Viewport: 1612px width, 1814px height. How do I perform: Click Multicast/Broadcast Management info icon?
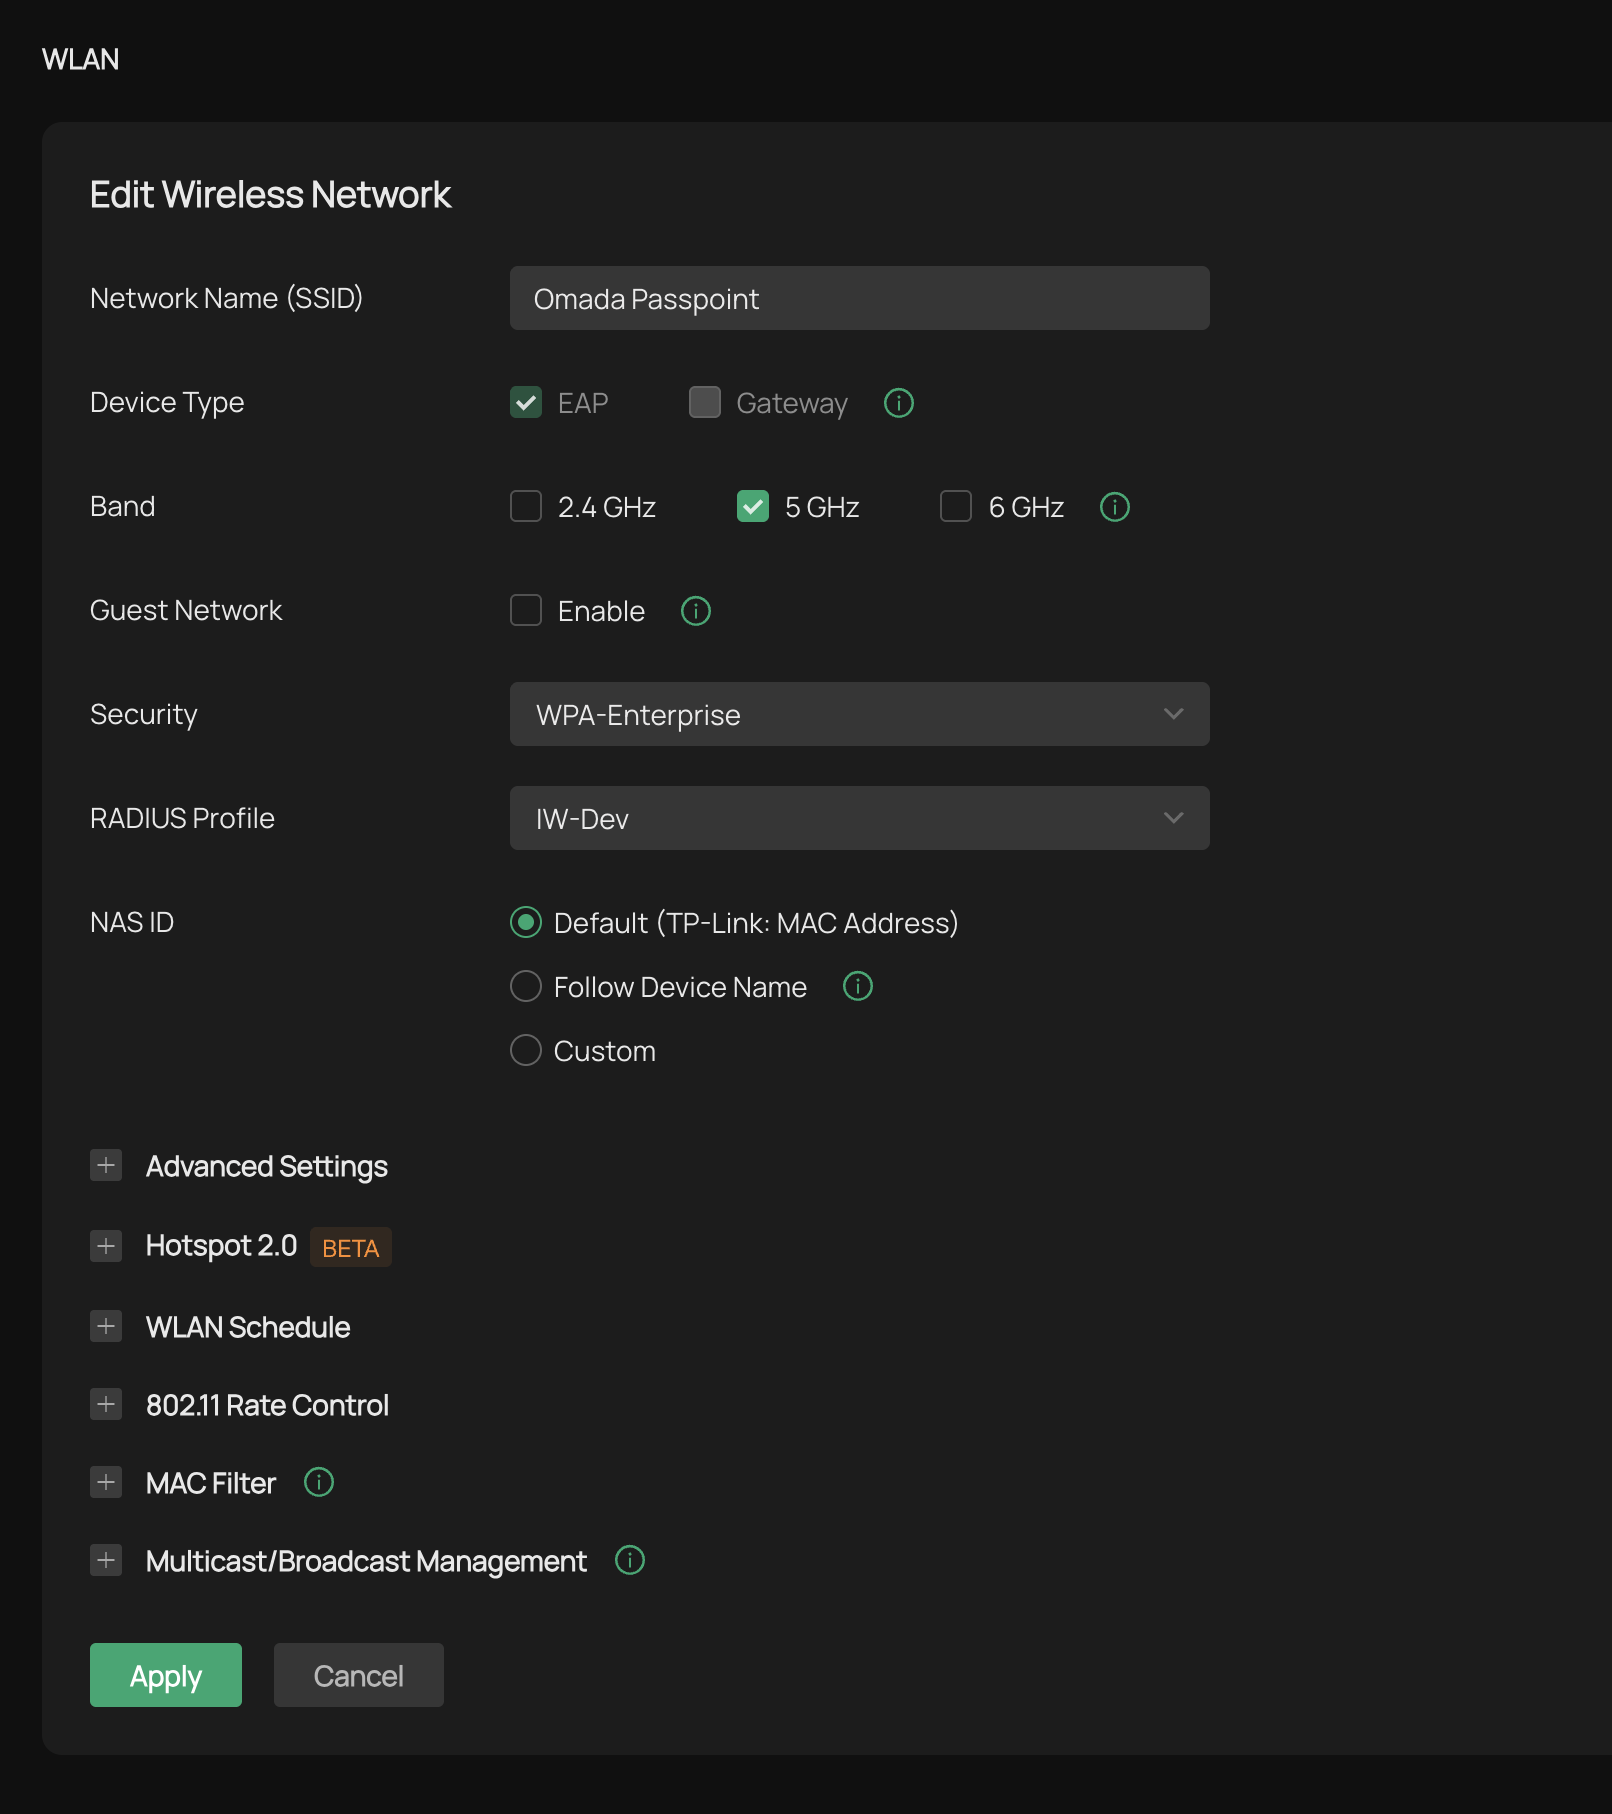coord(630,1560)
